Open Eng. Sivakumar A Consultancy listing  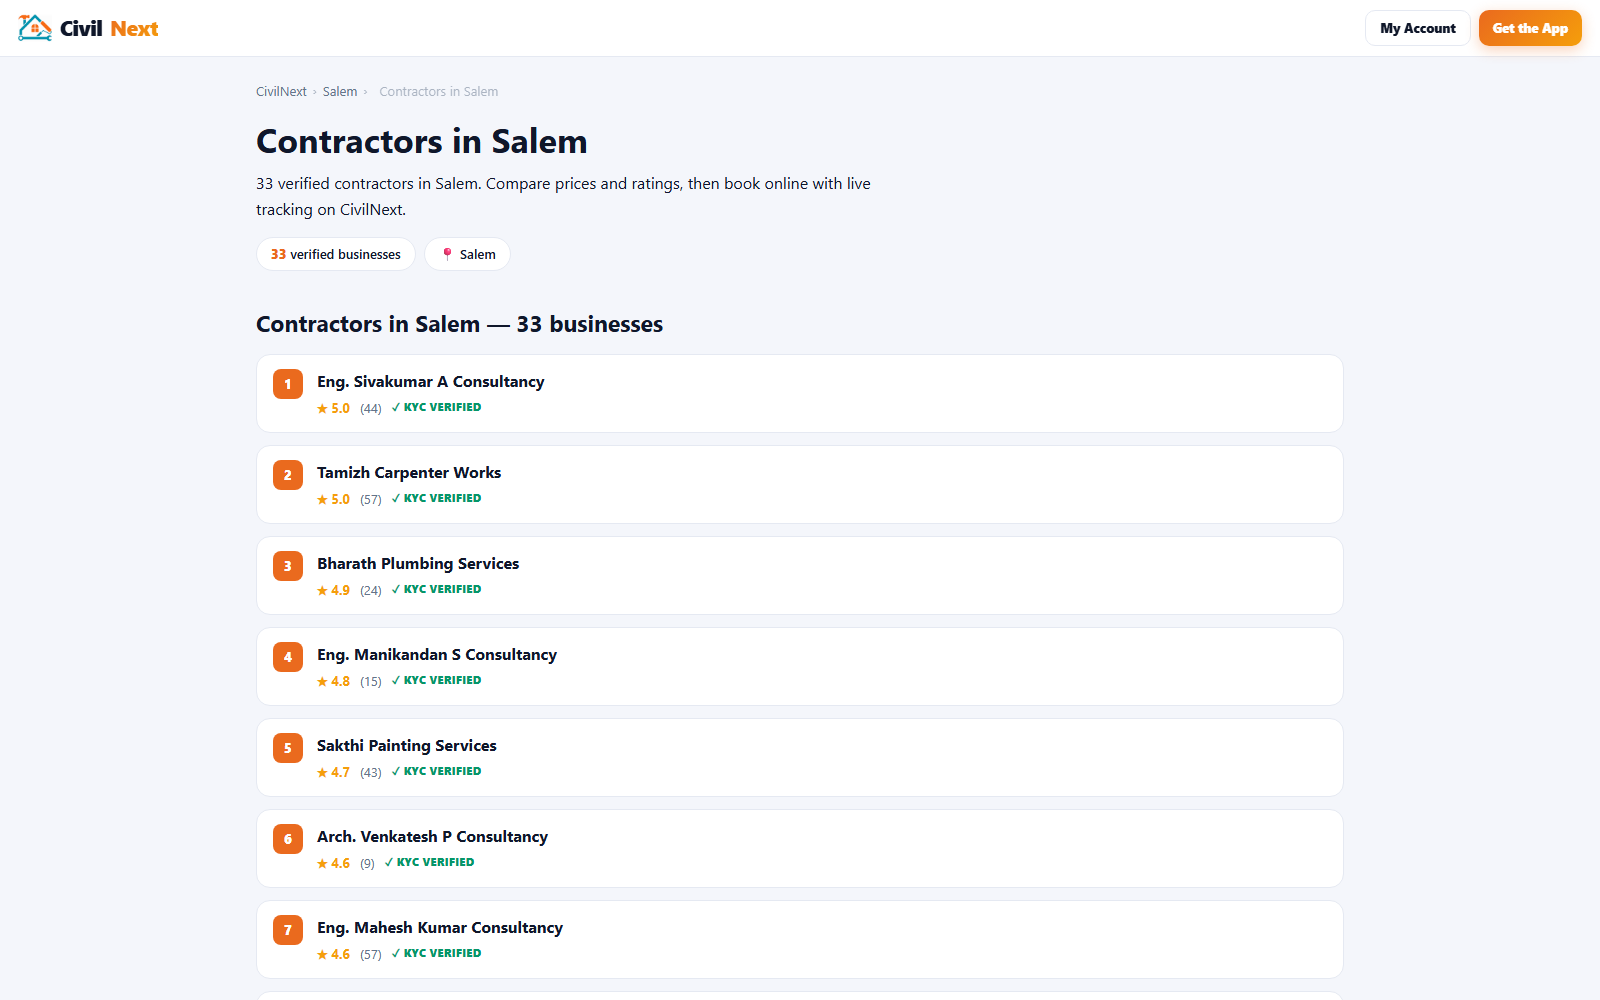[x=800, y=394]
